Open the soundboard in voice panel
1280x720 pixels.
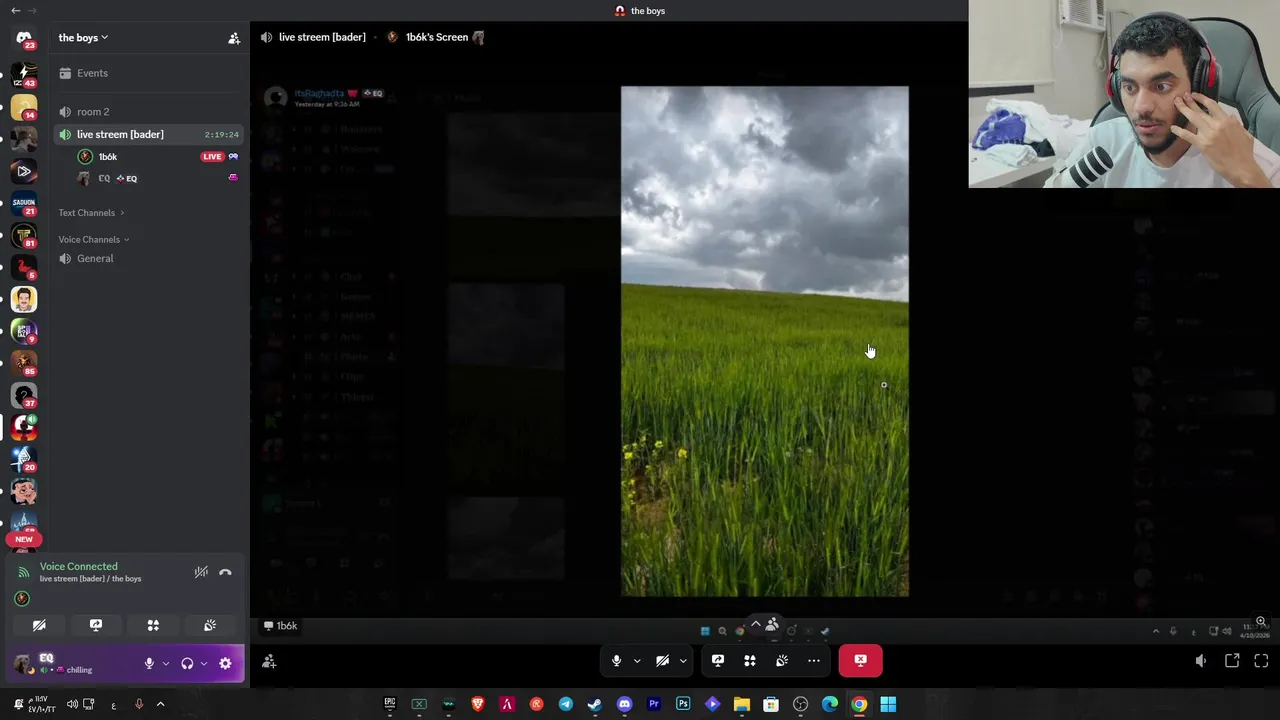coord(210,625)
